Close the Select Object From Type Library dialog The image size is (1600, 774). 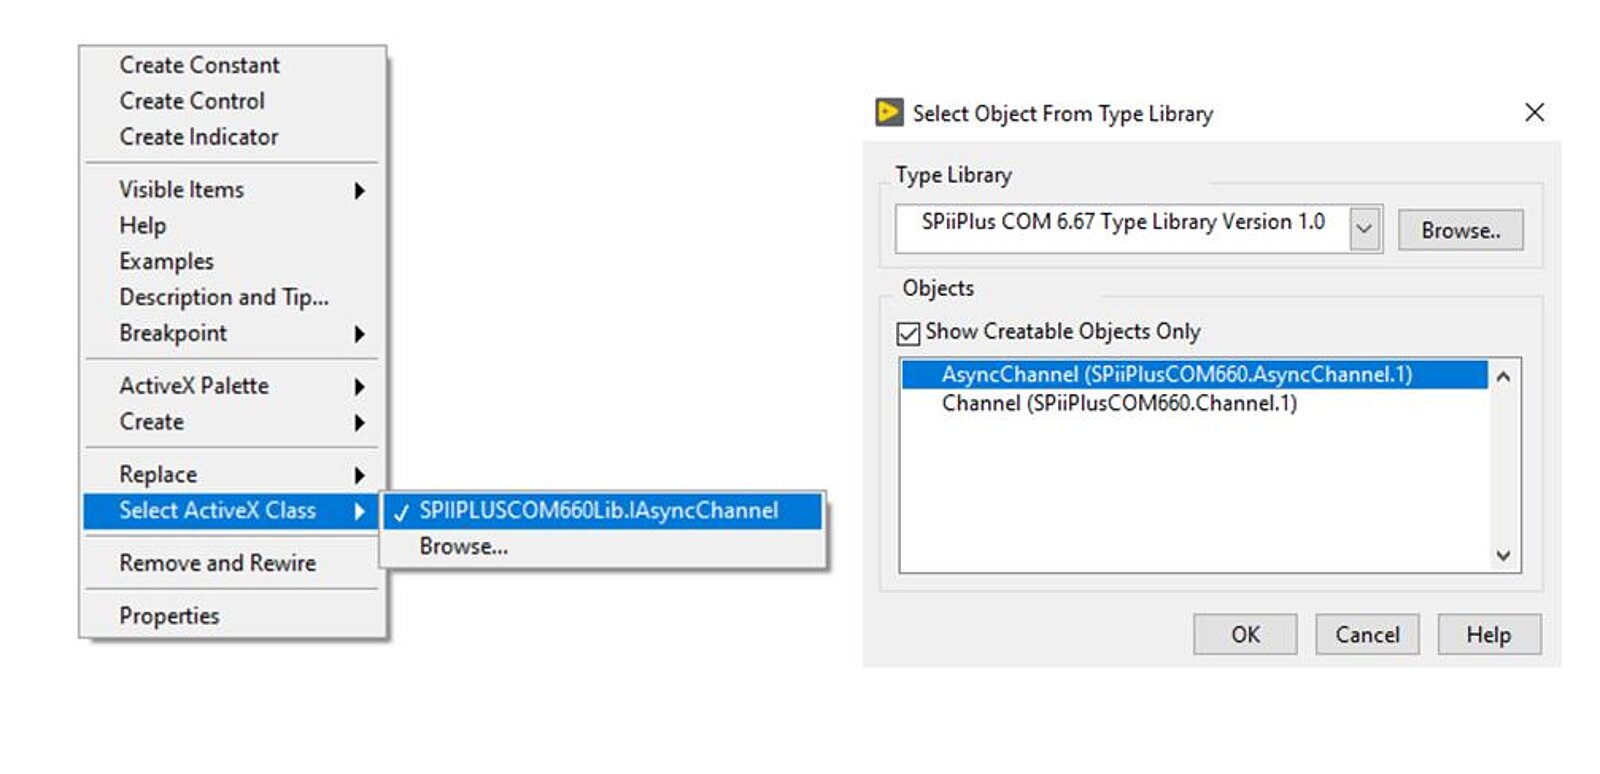pos(1534,112)
